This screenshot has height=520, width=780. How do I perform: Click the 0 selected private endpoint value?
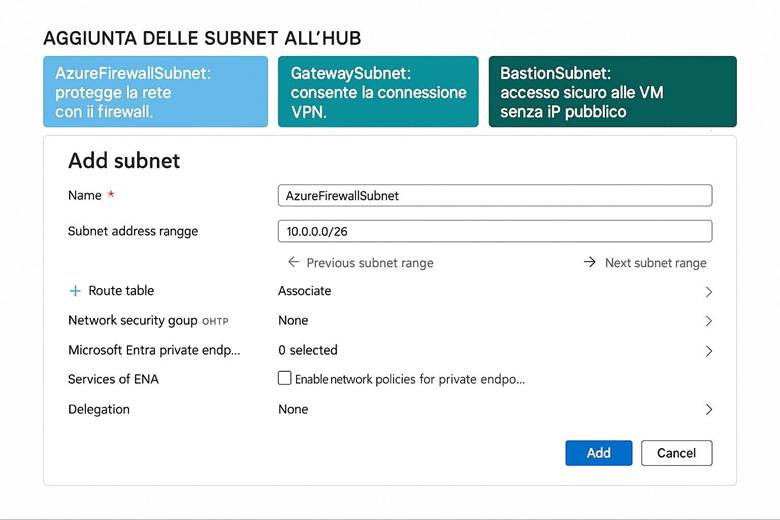(x=308, y=351)
